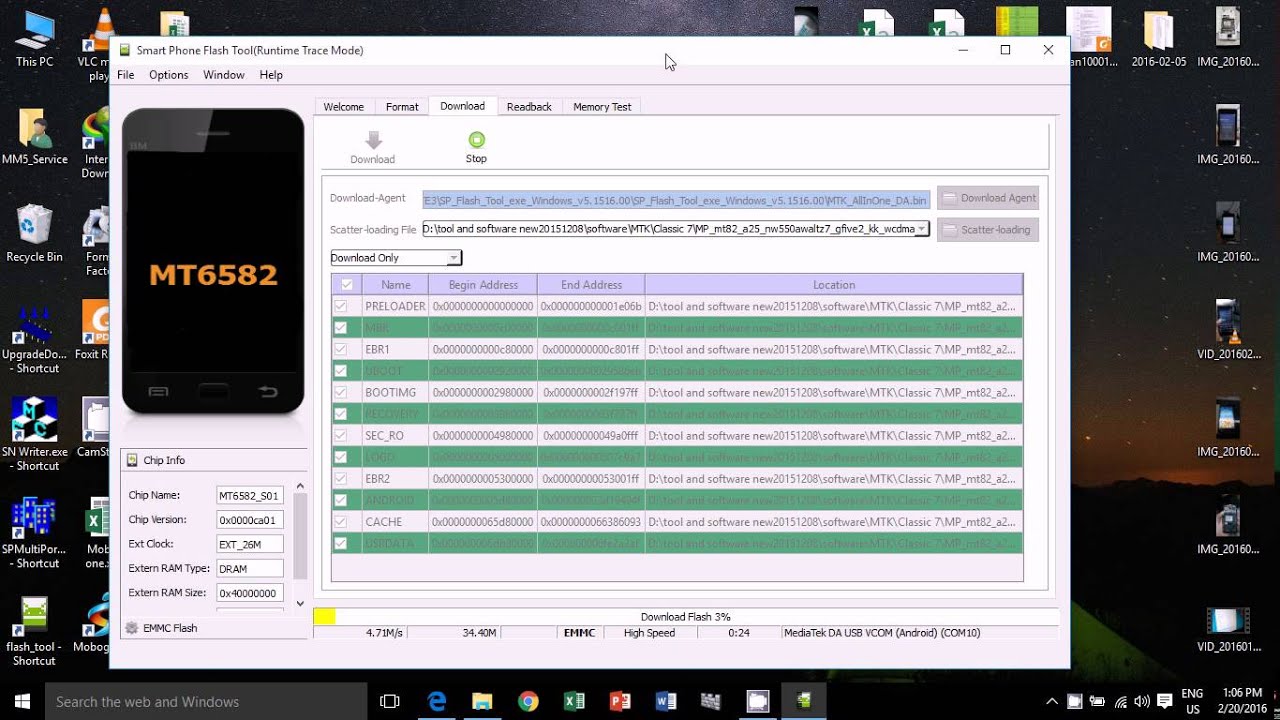
Task: Open Action Center notifications icon
Action: coord(1164,702)
